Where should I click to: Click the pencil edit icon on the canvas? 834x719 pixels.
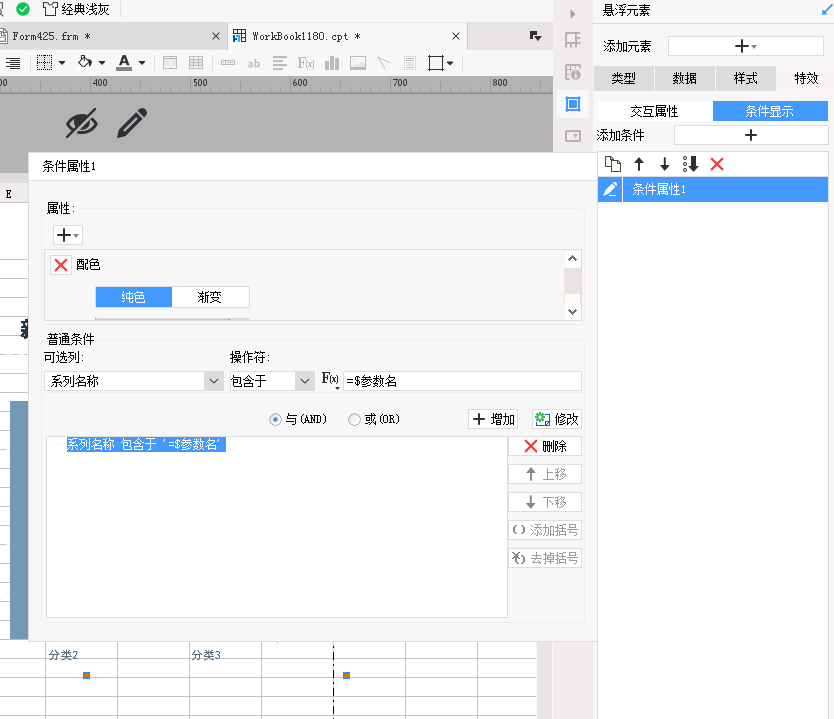132,123
